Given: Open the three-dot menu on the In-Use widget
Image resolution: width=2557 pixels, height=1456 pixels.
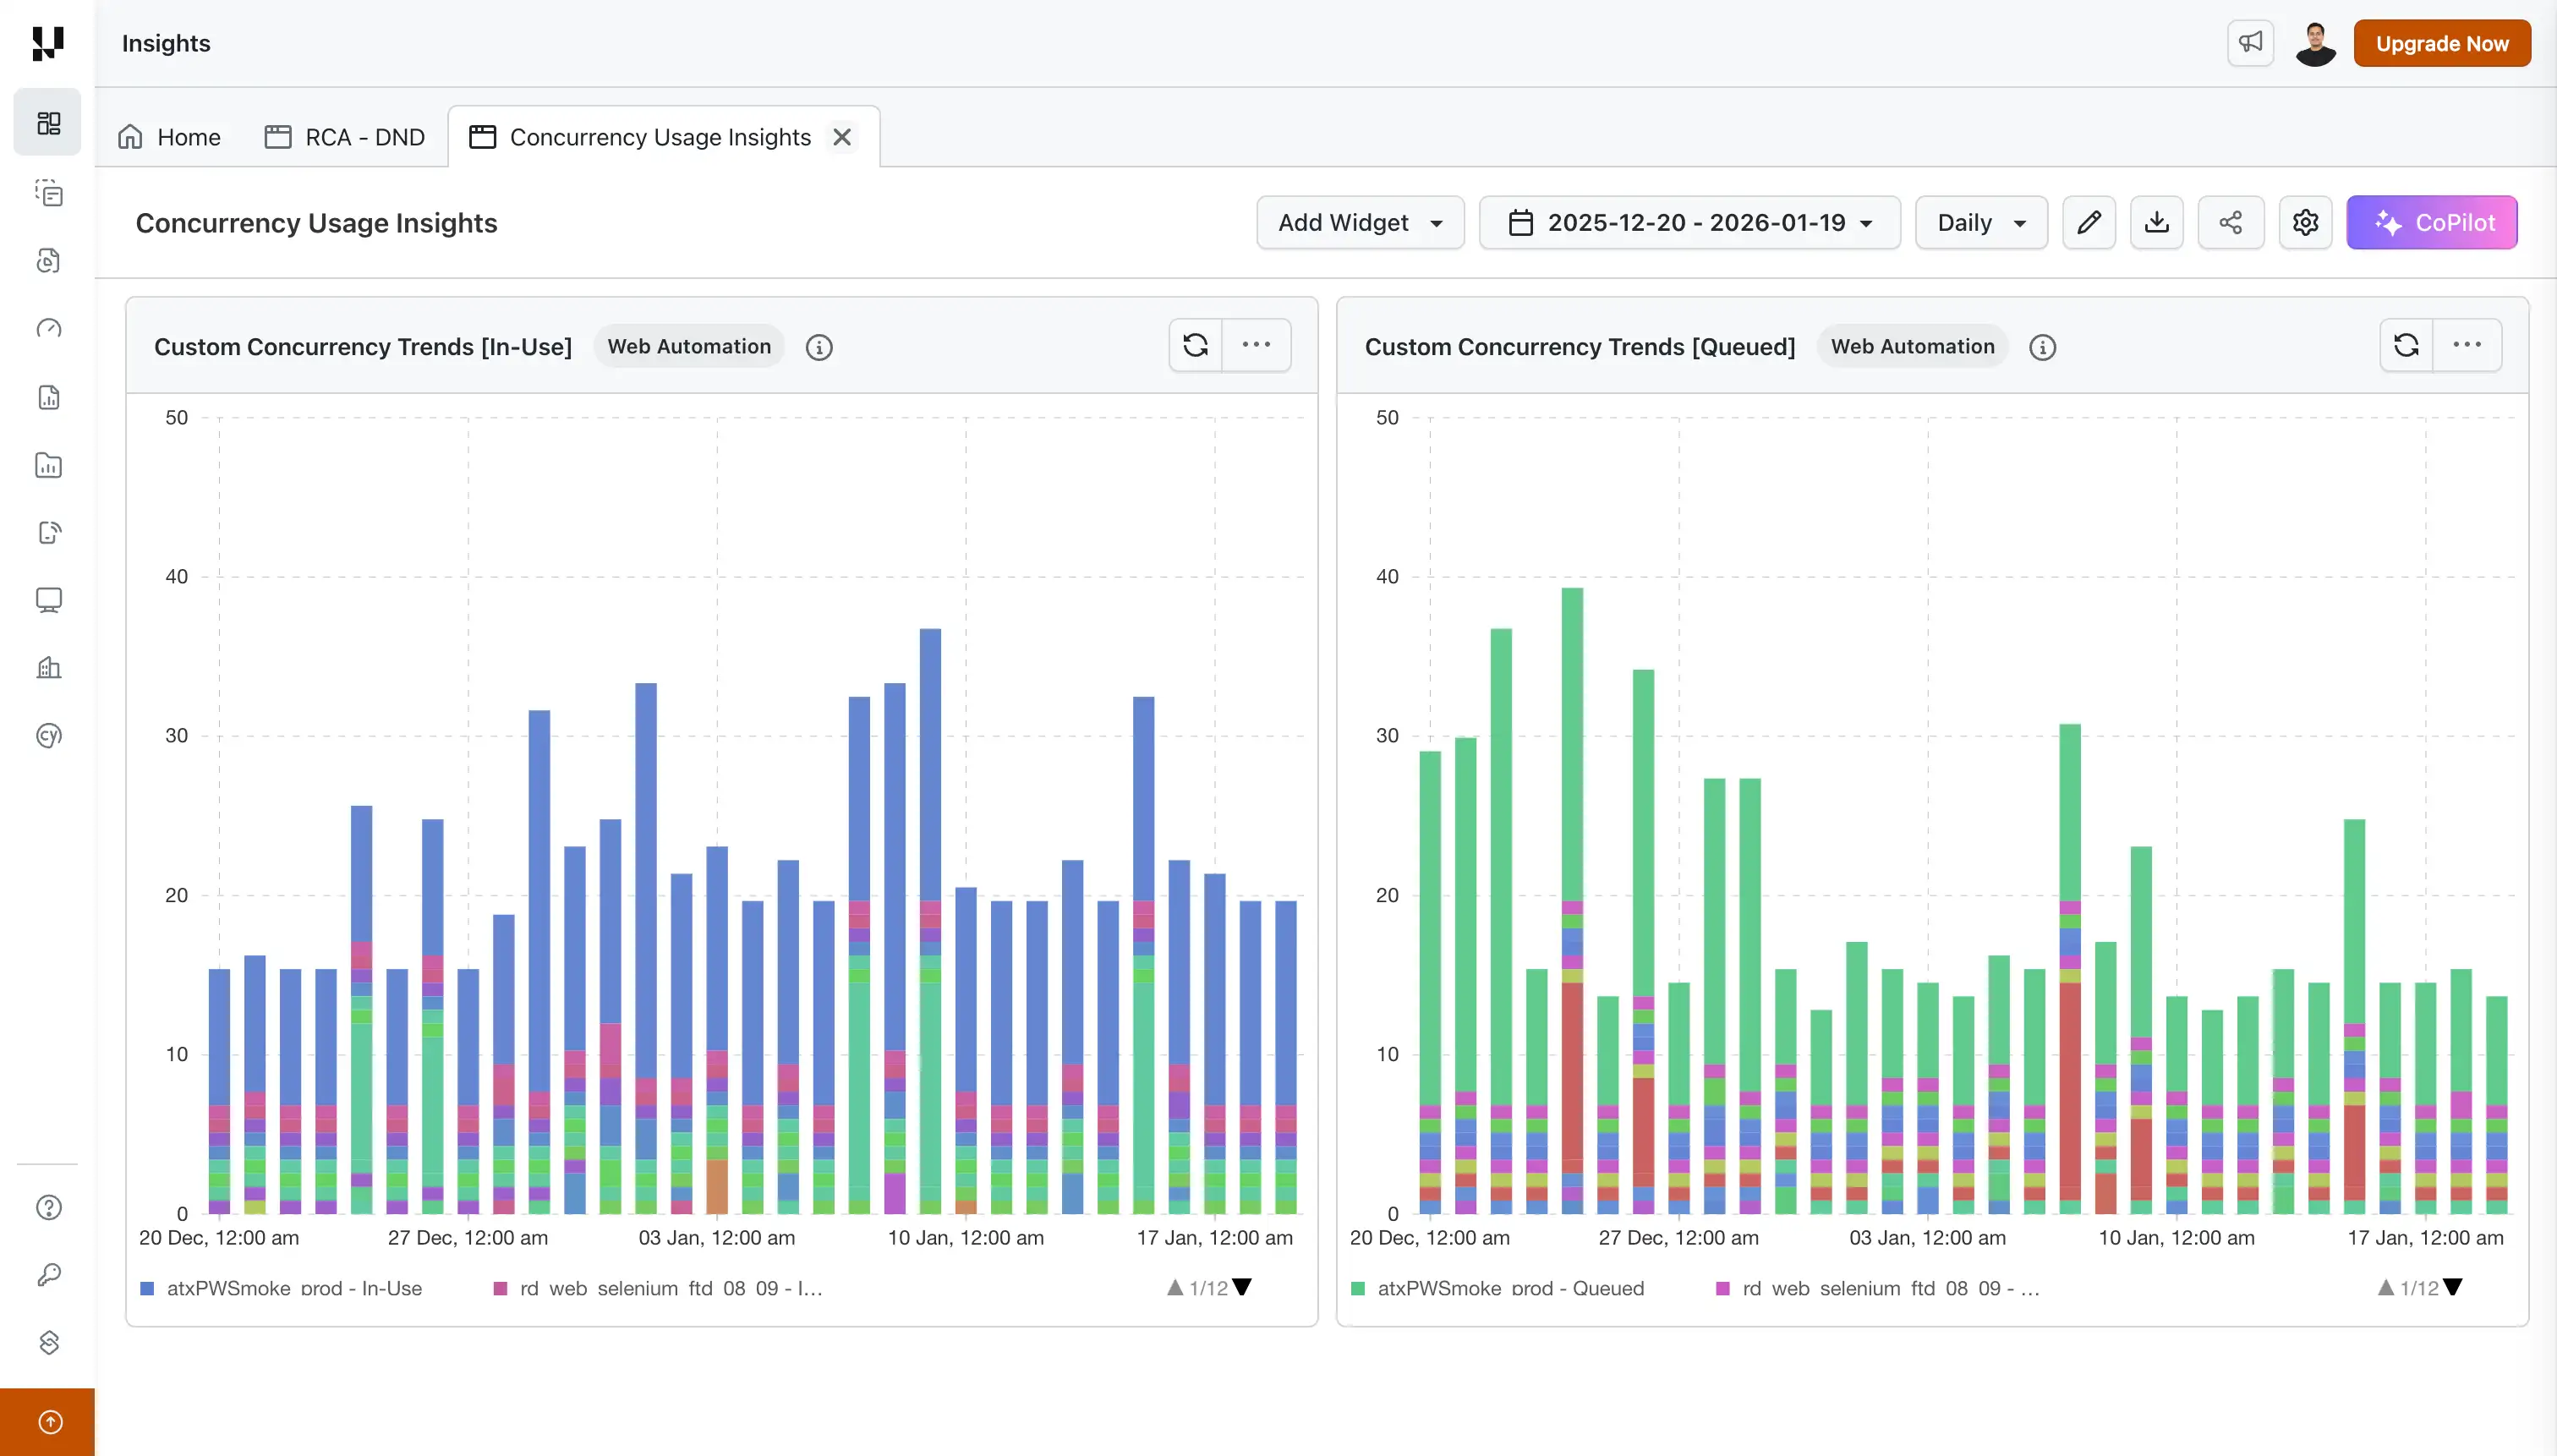Looking at the screenshot, I should tap(1257, 345).
